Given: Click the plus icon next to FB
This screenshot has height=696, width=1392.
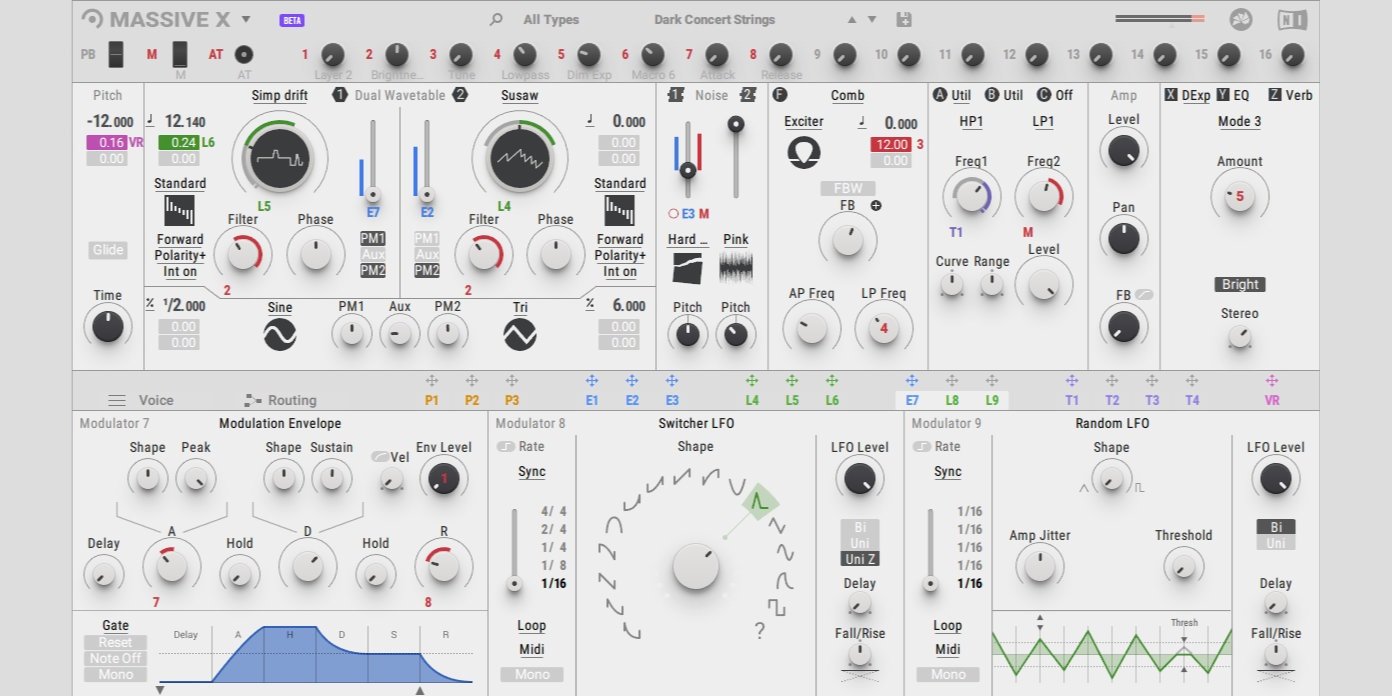Looking at the screenshot, I should click(876, 206).
